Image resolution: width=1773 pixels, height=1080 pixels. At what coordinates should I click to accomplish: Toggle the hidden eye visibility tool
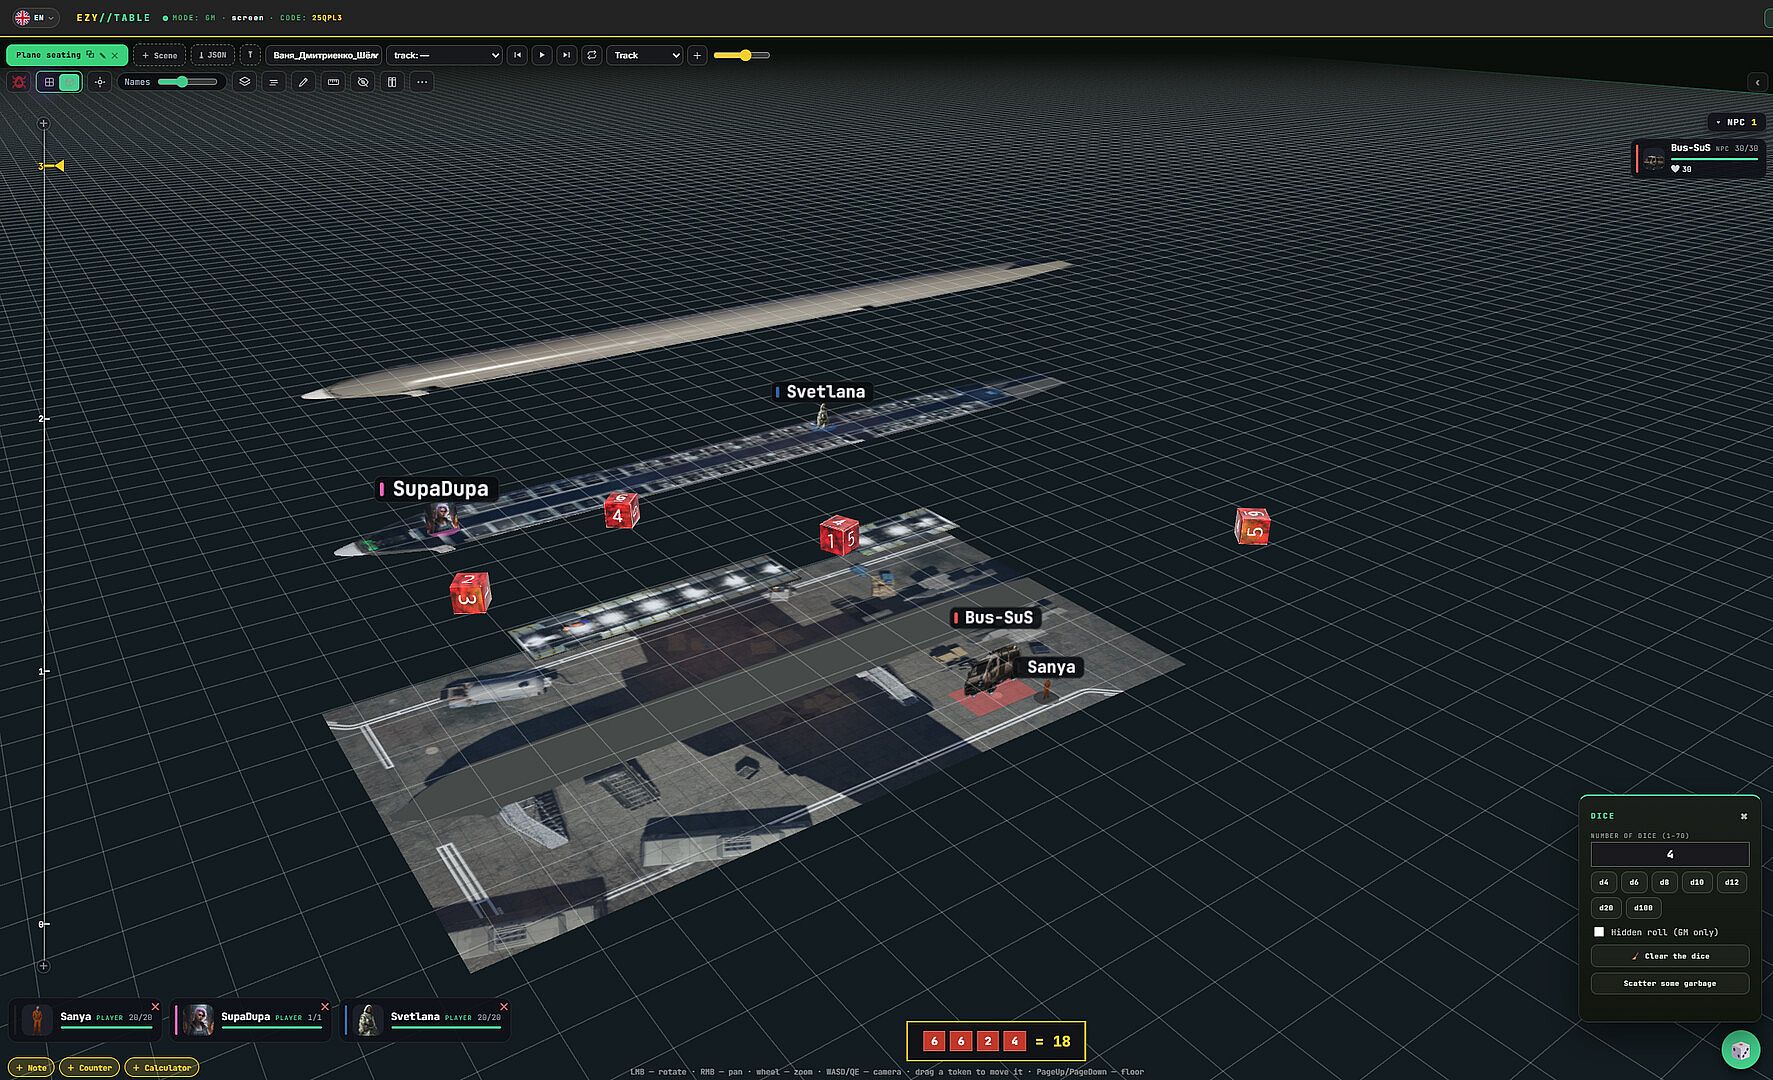(x=363, y=82)
